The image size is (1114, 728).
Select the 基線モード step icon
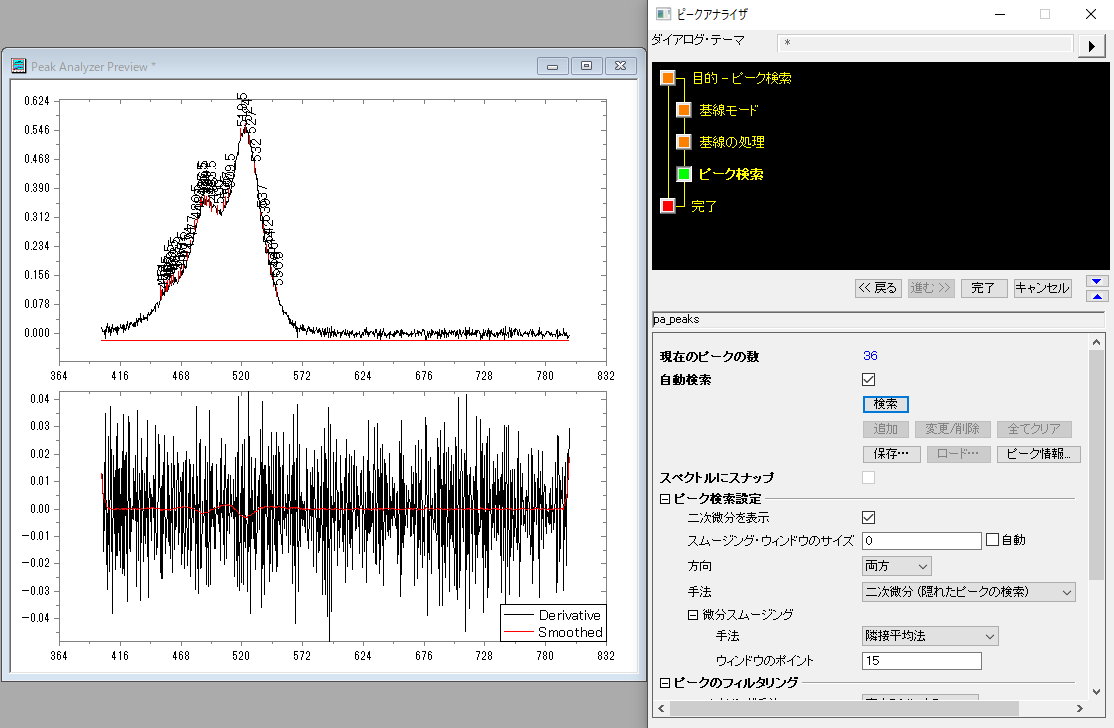[684, 110]
